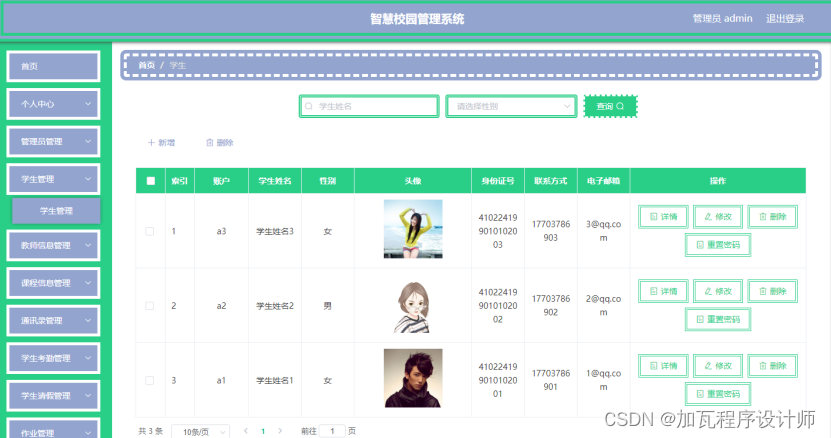
Task: Check the select-all checkbox in table header
Action: [x=151, y=181]
